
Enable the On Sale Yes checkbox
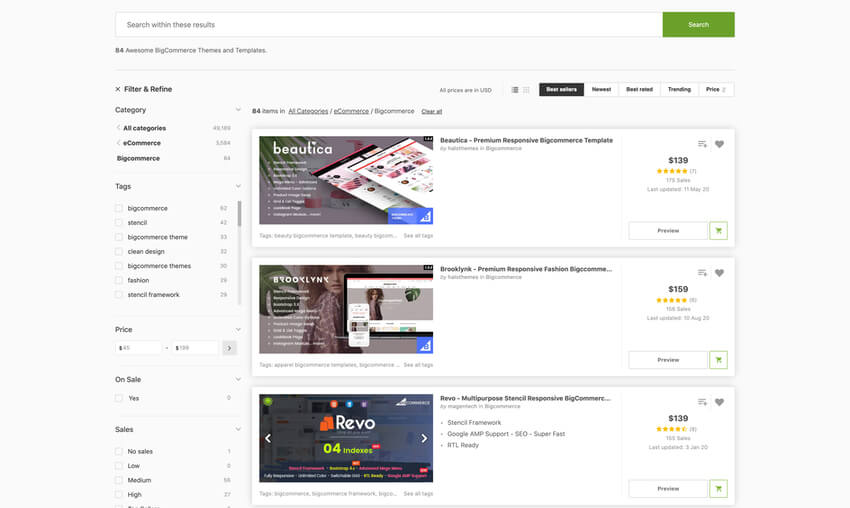[119, 398]
